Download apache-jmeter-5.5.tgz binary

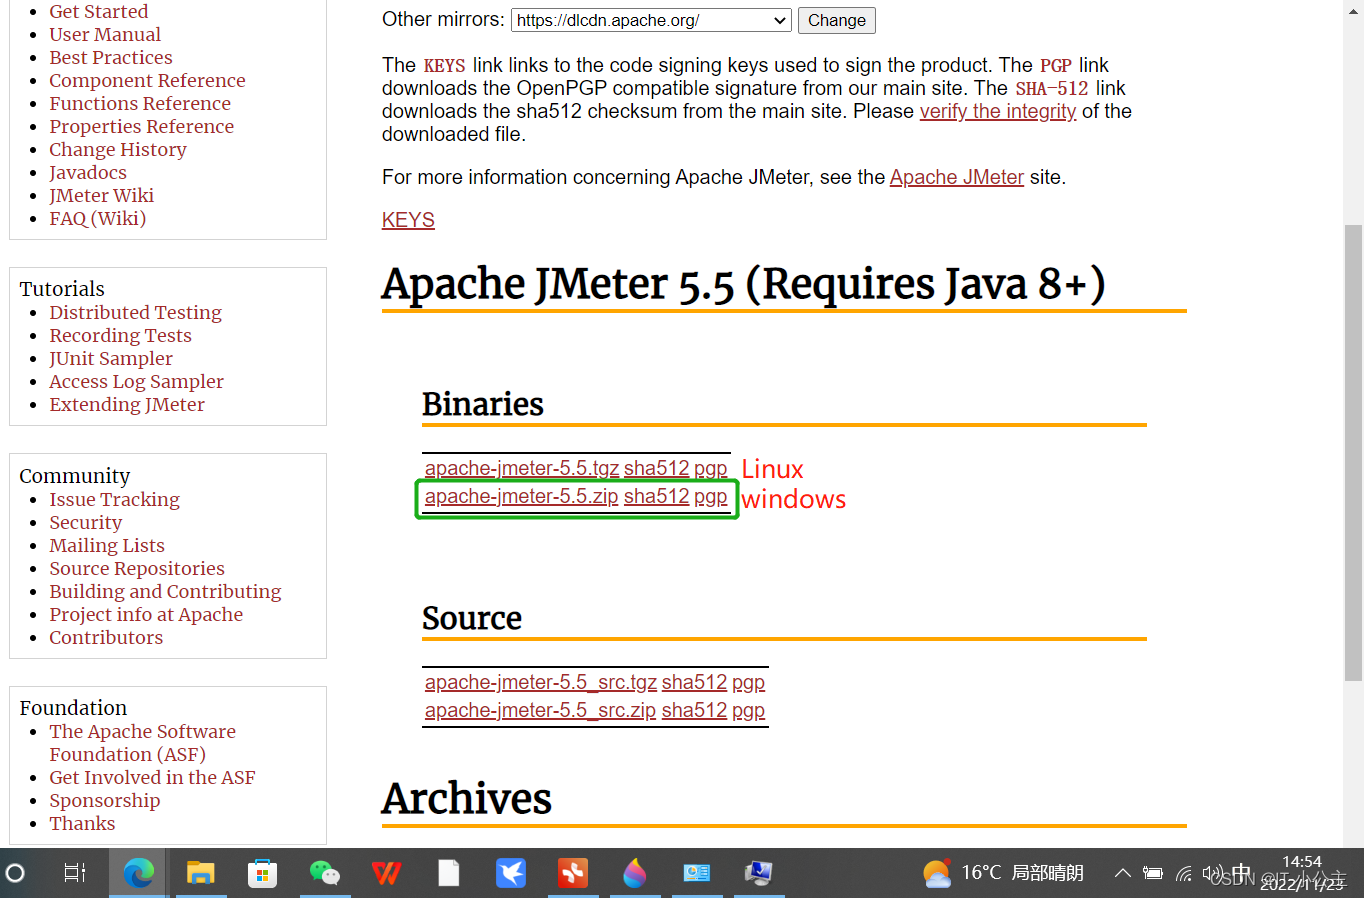522,468
